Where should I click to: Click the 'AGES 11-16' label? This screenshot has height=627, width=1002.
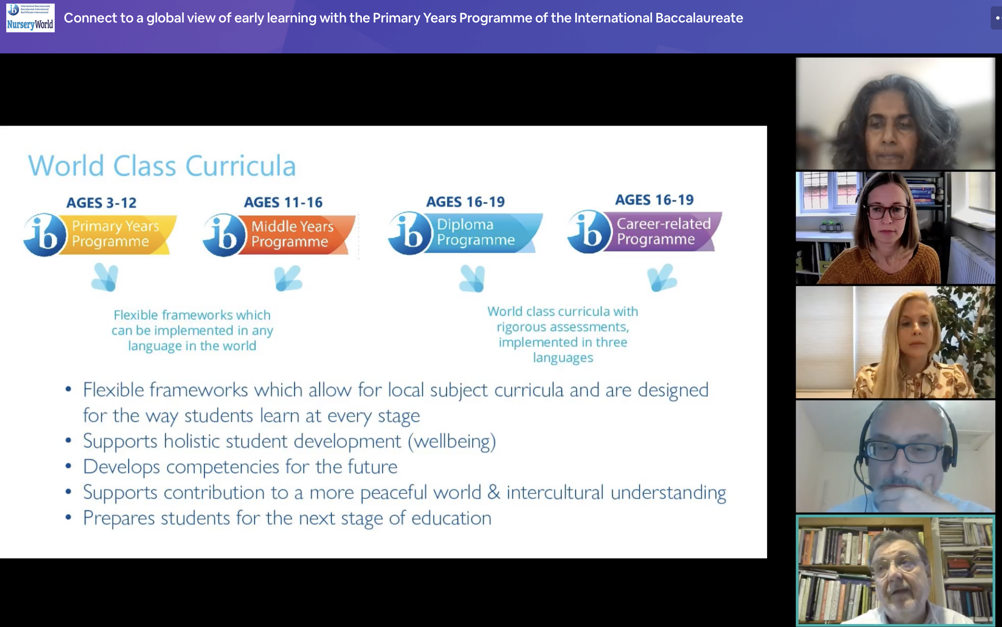283,202
